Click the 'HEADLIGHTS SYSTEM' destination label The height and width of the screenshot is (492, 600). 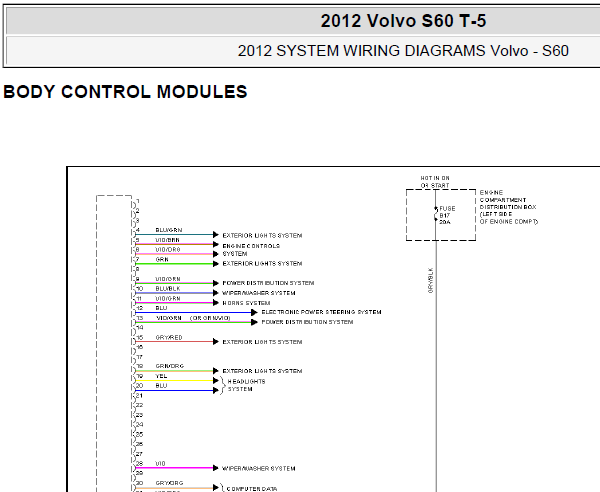(x=246, y=385)
